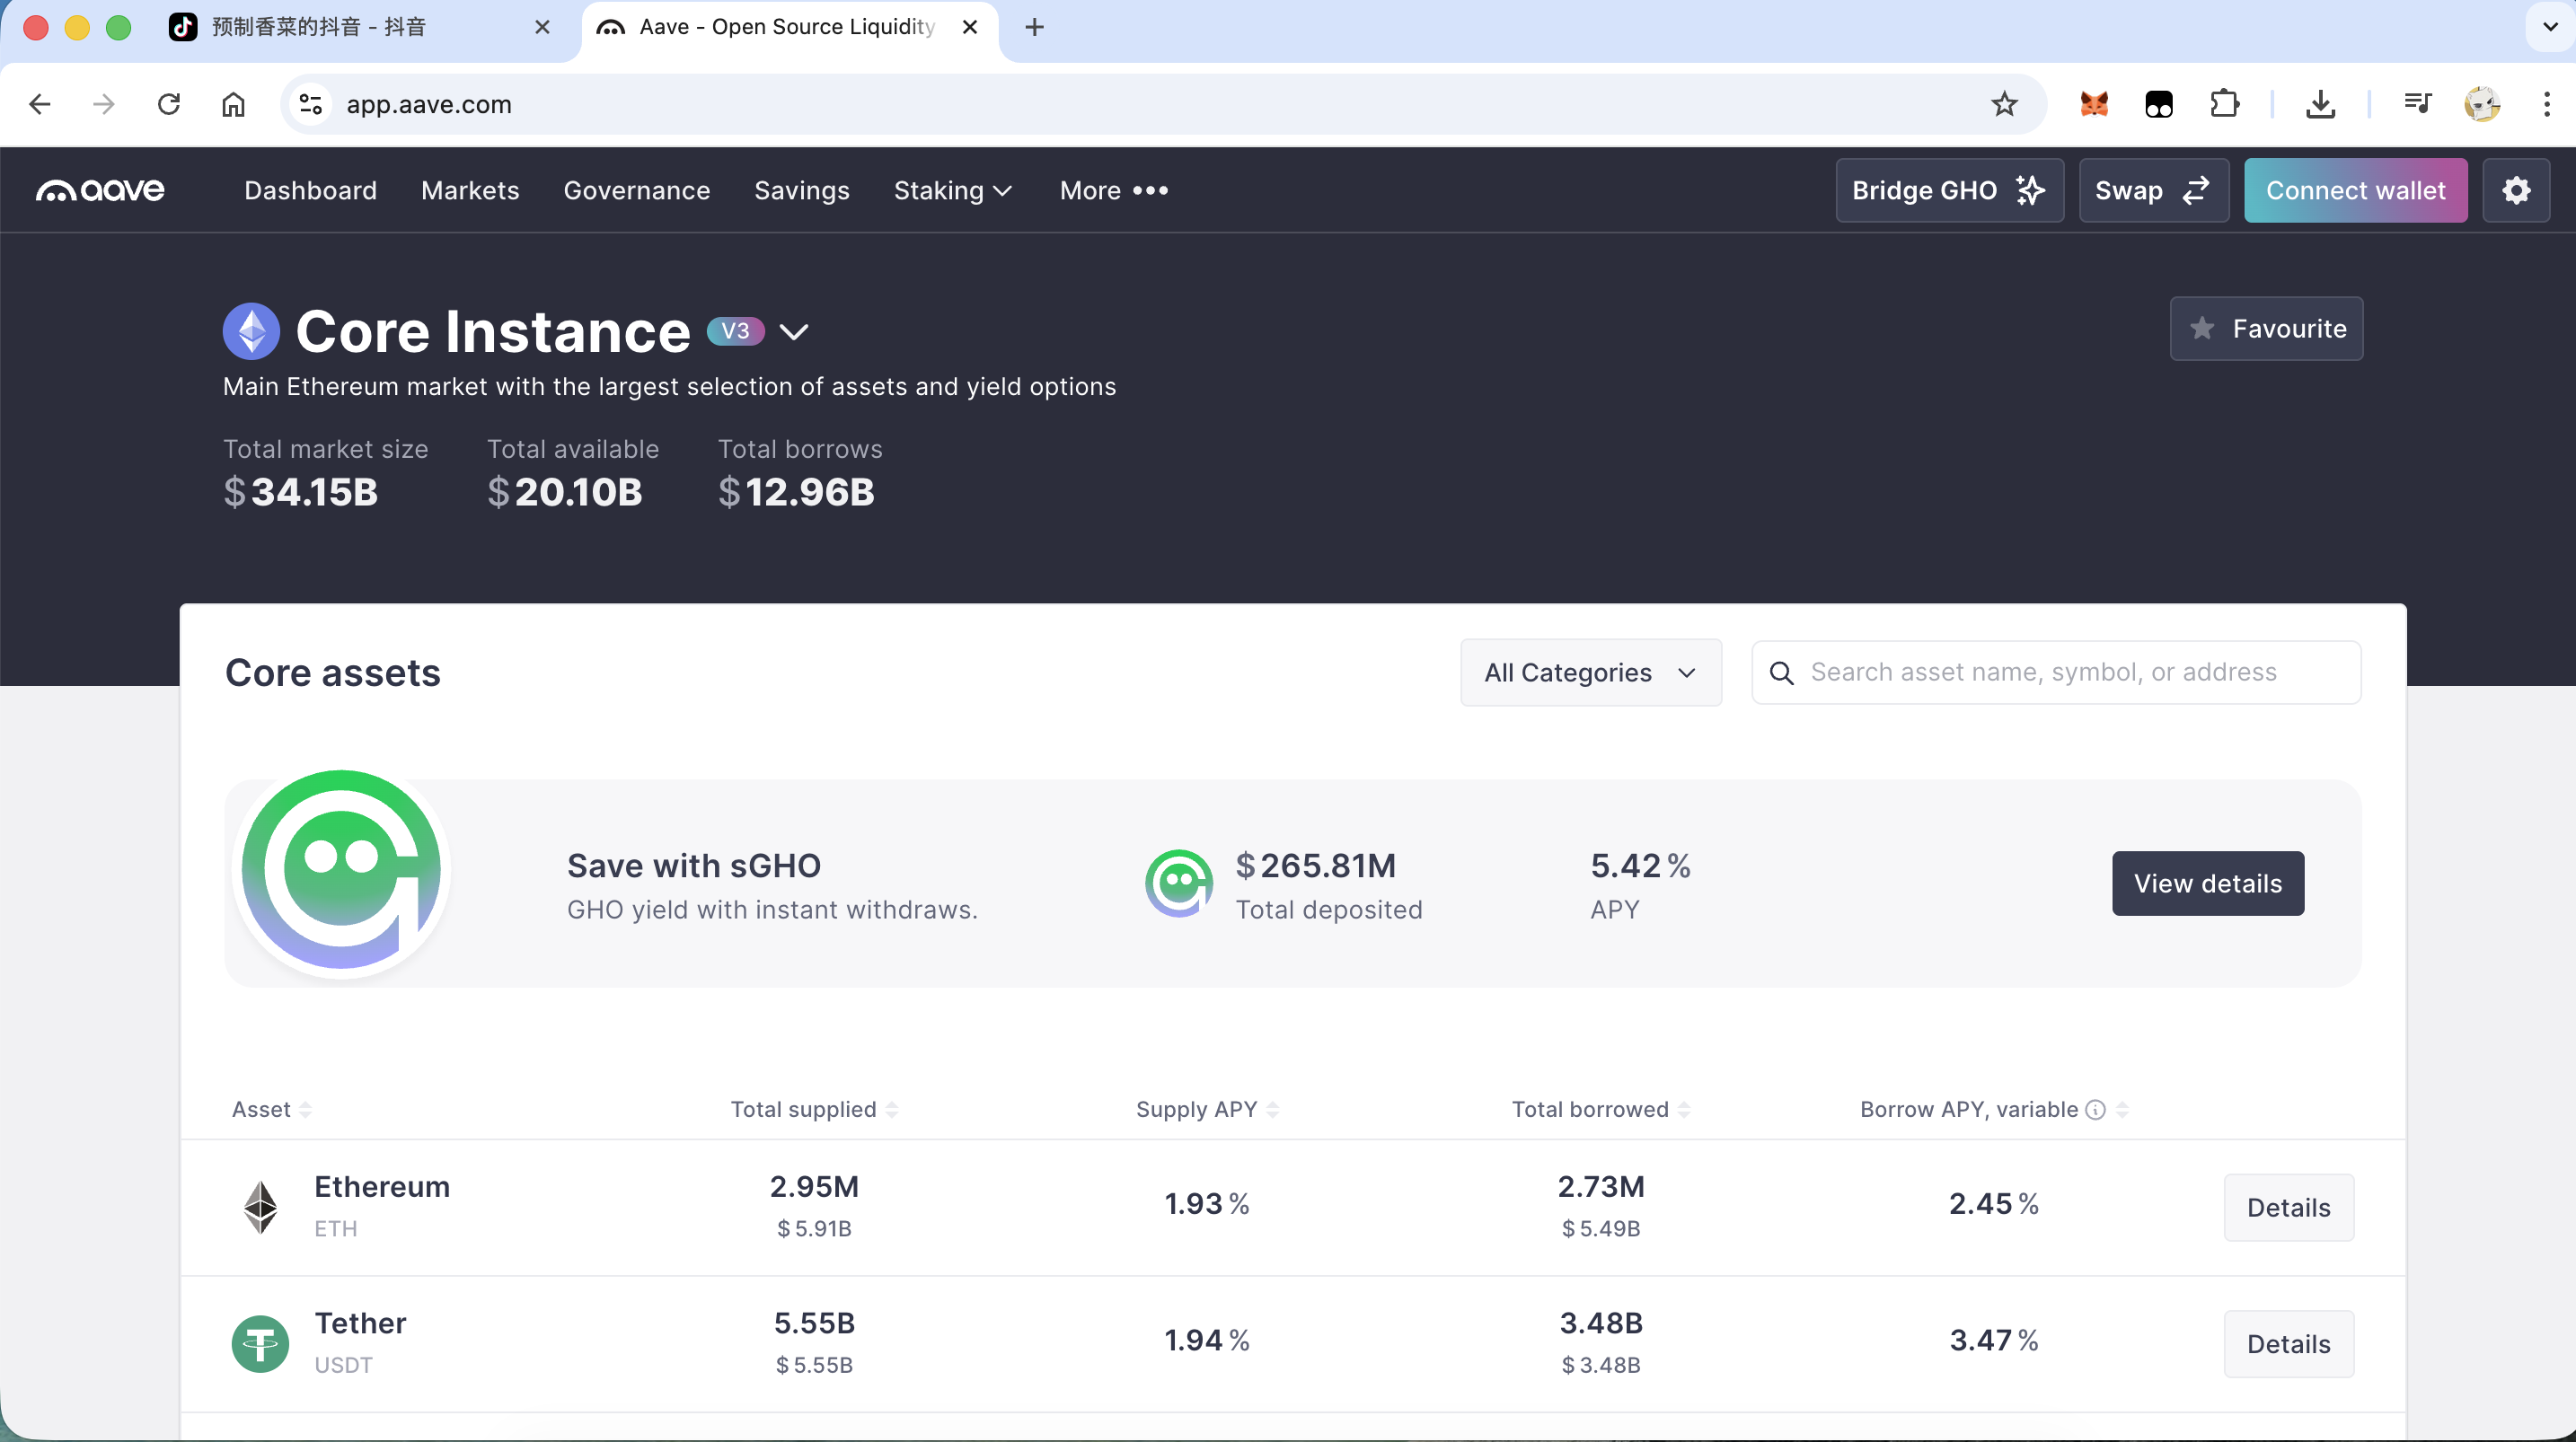
Task: Expand the Core Instance market selector chevron
Action: (793, 332)
